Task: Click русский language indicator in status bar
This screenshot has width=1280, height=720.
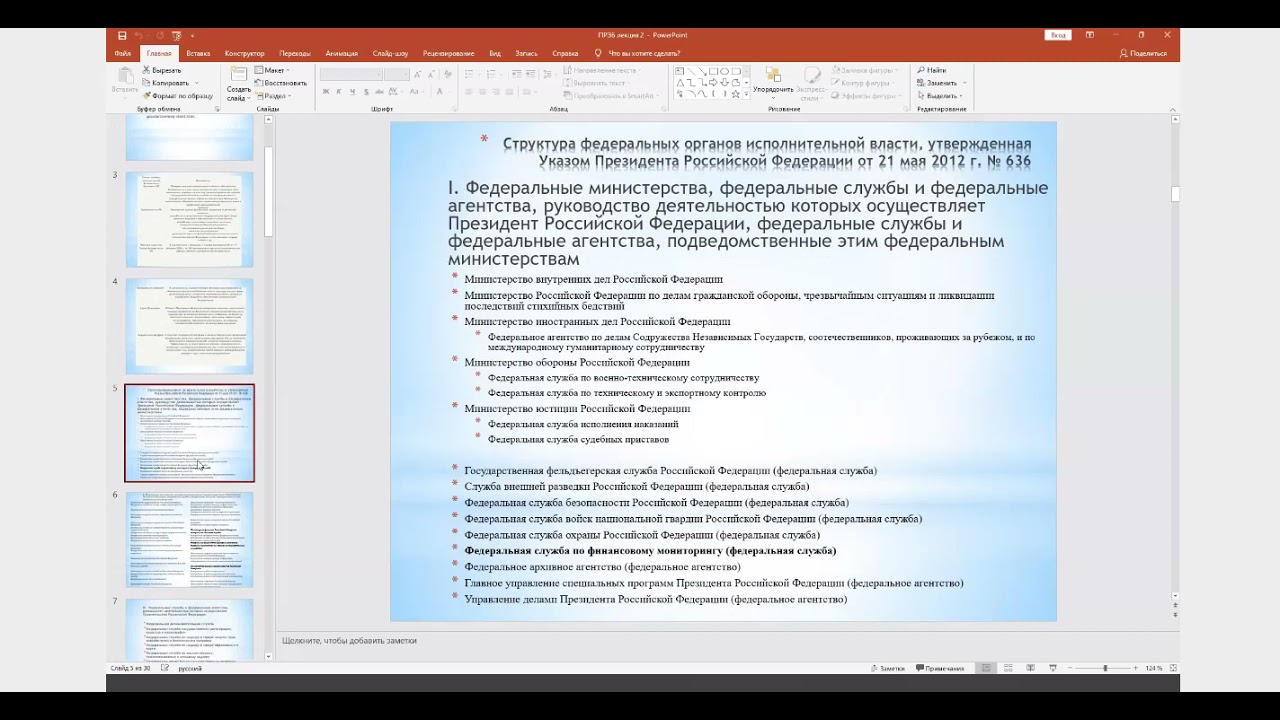Action: 190,668
